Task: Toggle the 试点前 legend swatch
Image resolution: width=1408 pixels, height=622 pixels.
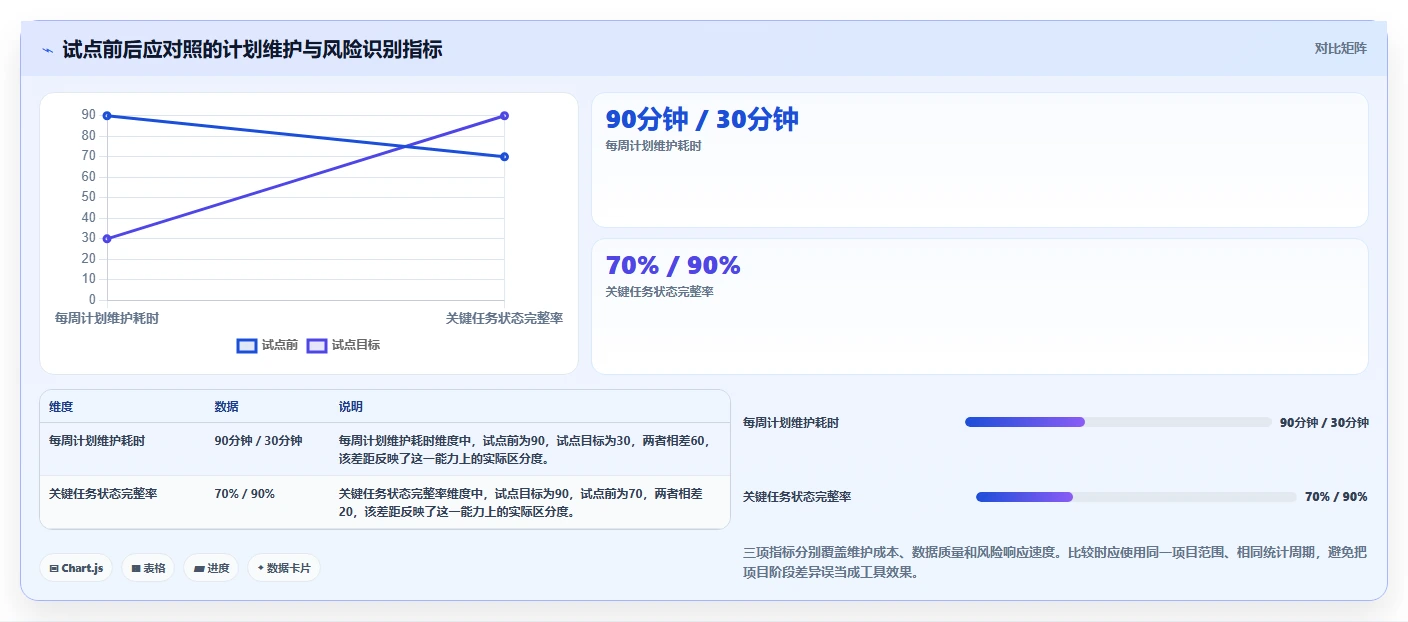Action: click(x=247, y=345)
